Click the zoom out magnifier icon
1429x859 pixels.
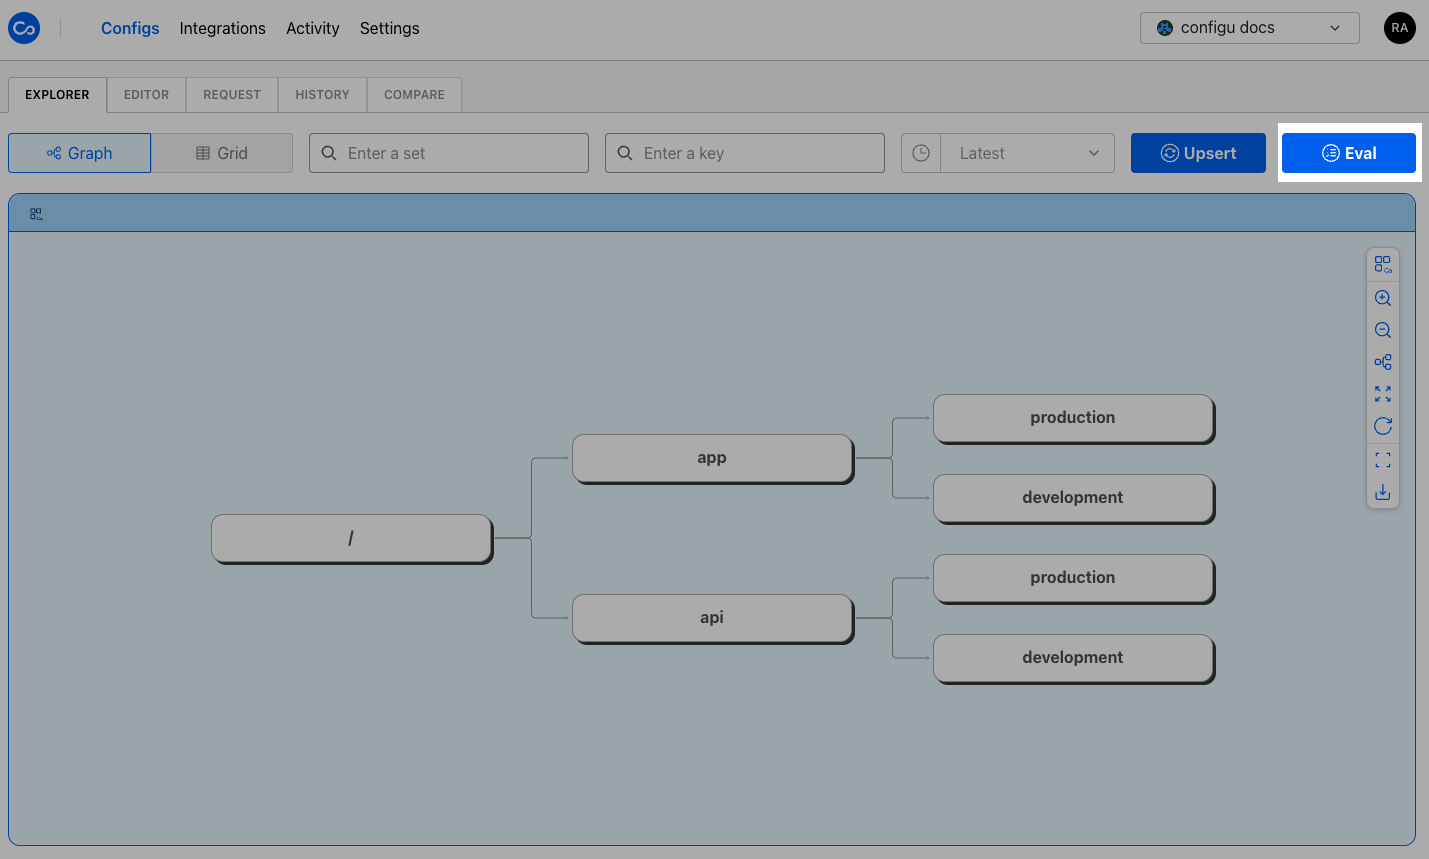[x=1383, y=330]
